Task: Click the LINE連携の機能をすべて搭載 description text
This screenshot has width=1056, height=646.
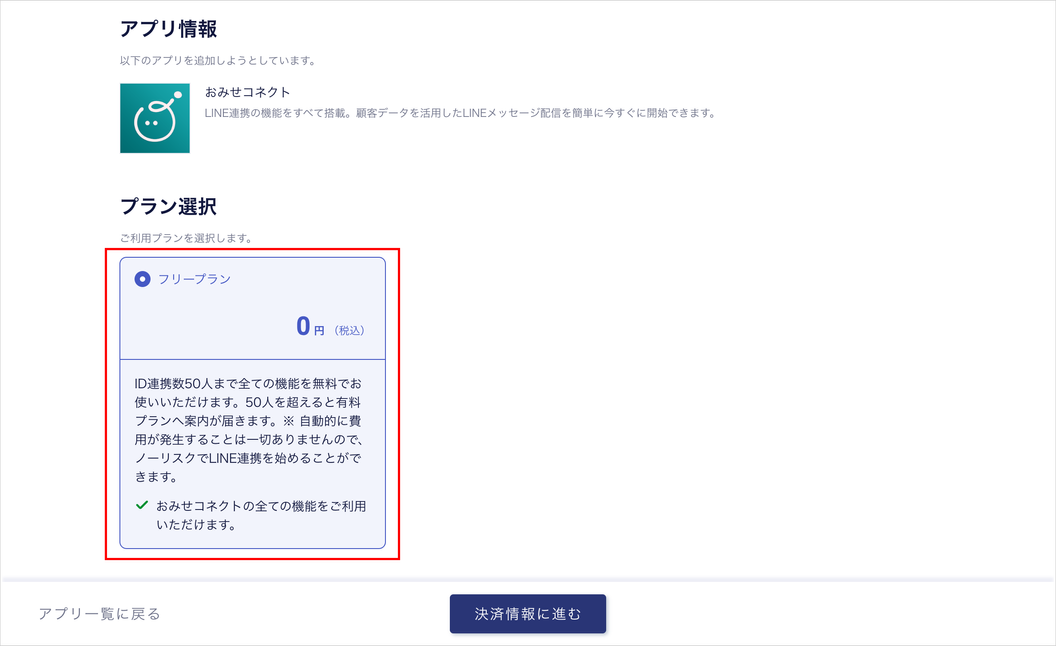Action: pyautogui.click(x=460, y=113)
